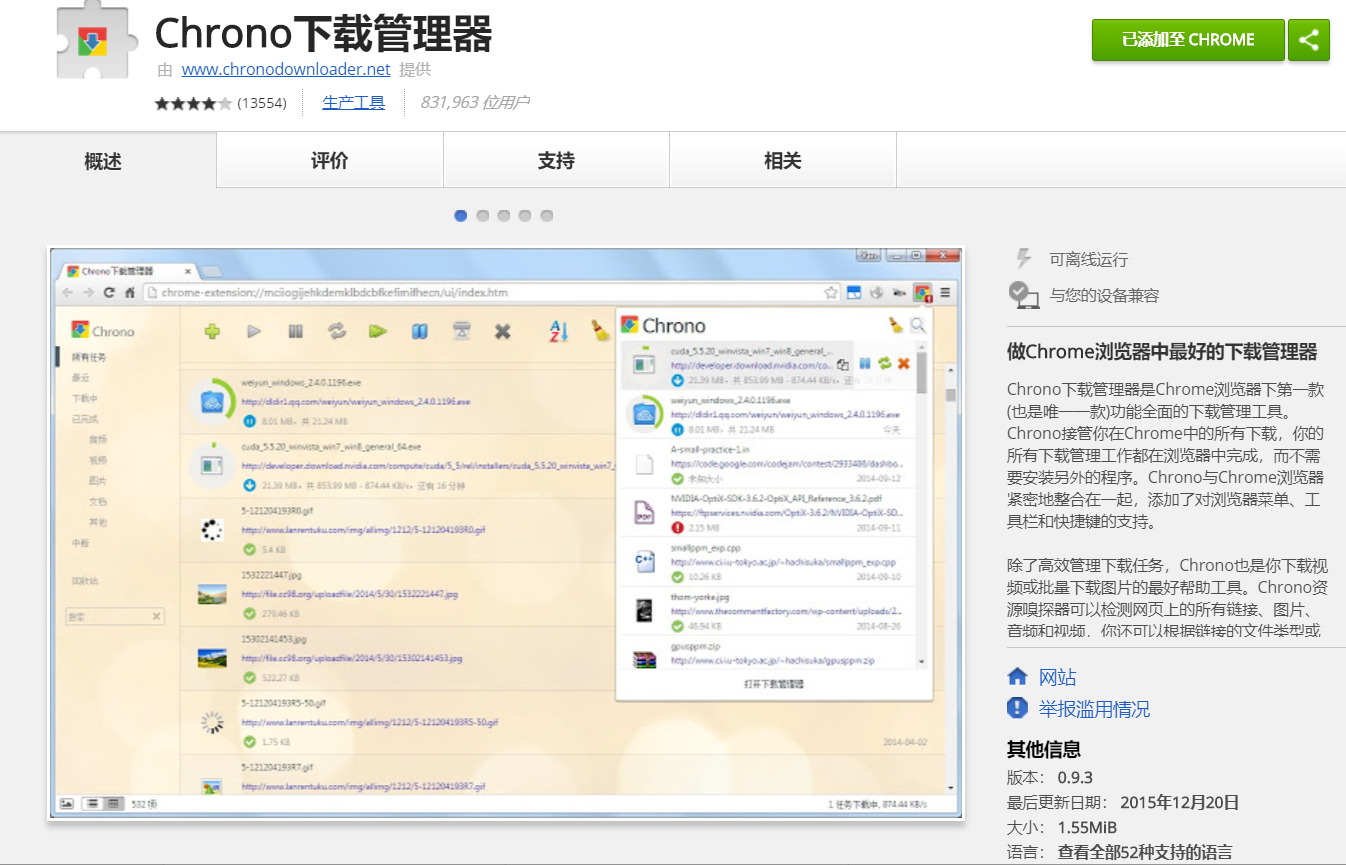Viewport: 1346px width, 865px height.
Task: Open the 网站 link
Action: point(1057,677)
